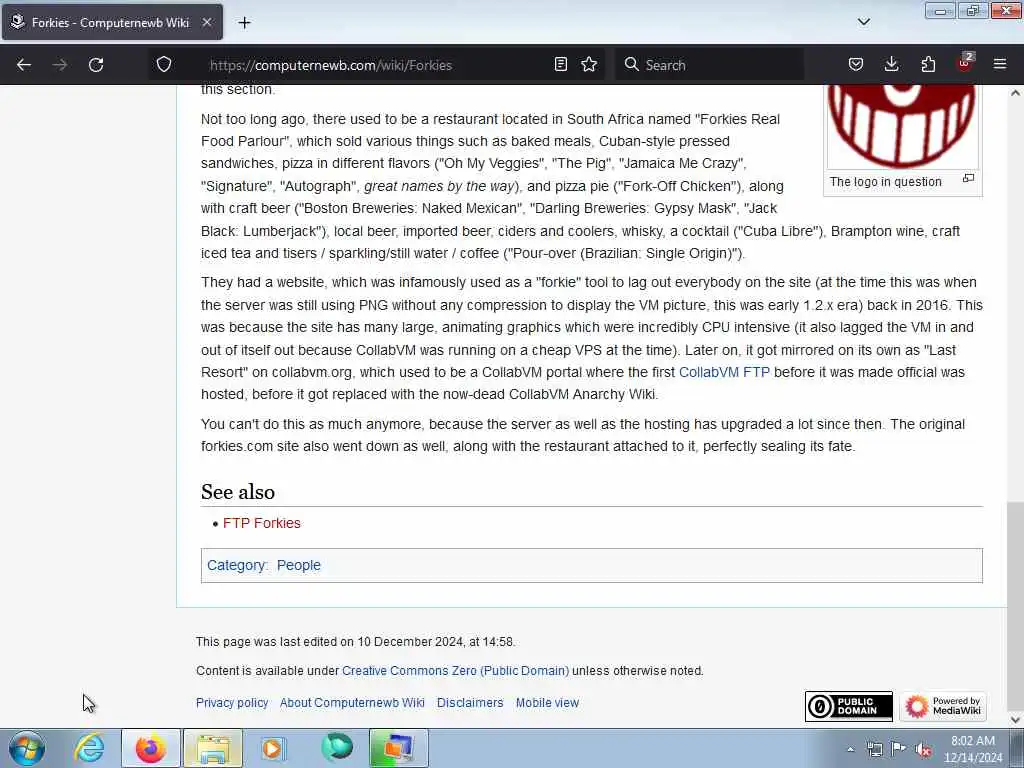
Task: Open a new tab with plus button
Action: 244,23
